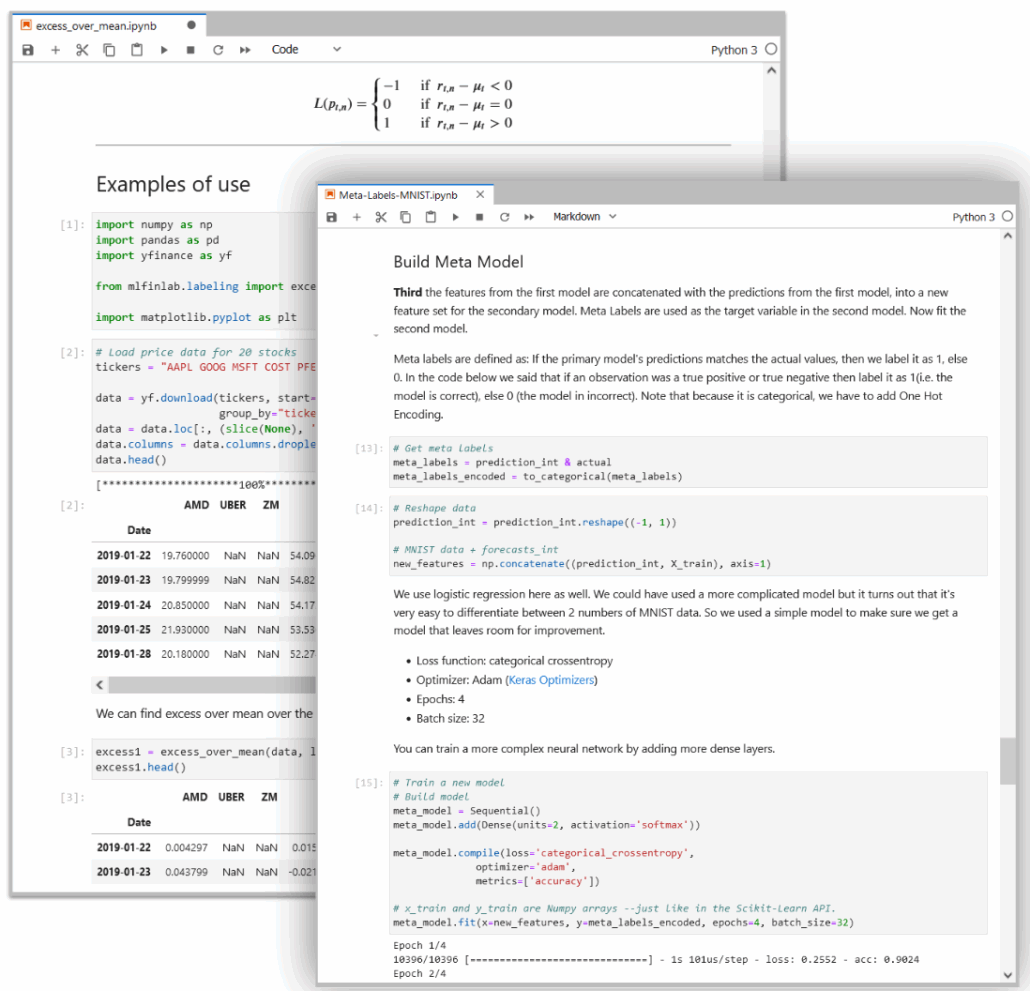Viewport: 1030px width, 991px height.
Task: Open the Markdown cell type dropdown
Action: click(x=585, y=217)
